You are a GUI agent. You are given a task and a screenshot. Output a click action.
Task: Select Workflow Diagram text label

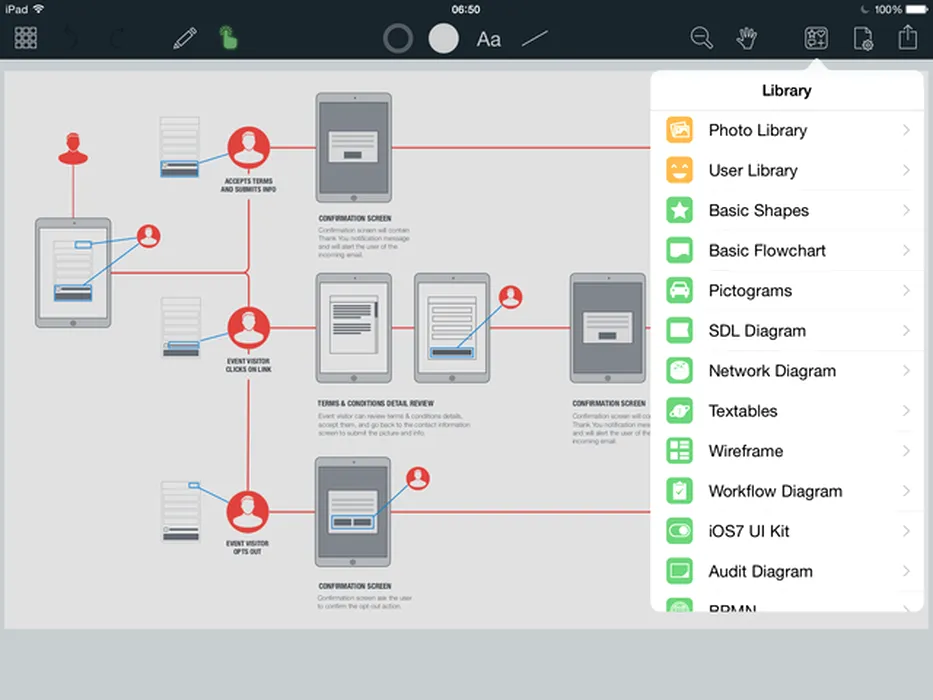click(775, 492)
